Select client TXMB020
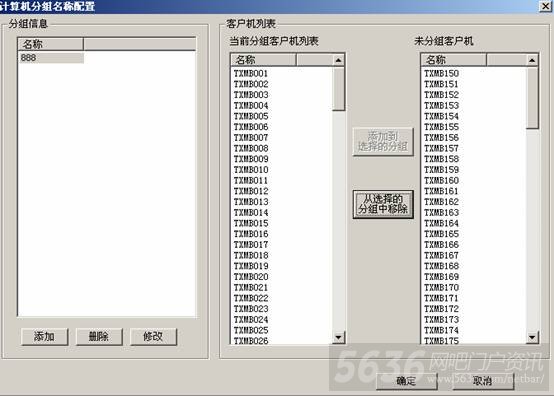This screenshot has height=396, width=554. 251,277
